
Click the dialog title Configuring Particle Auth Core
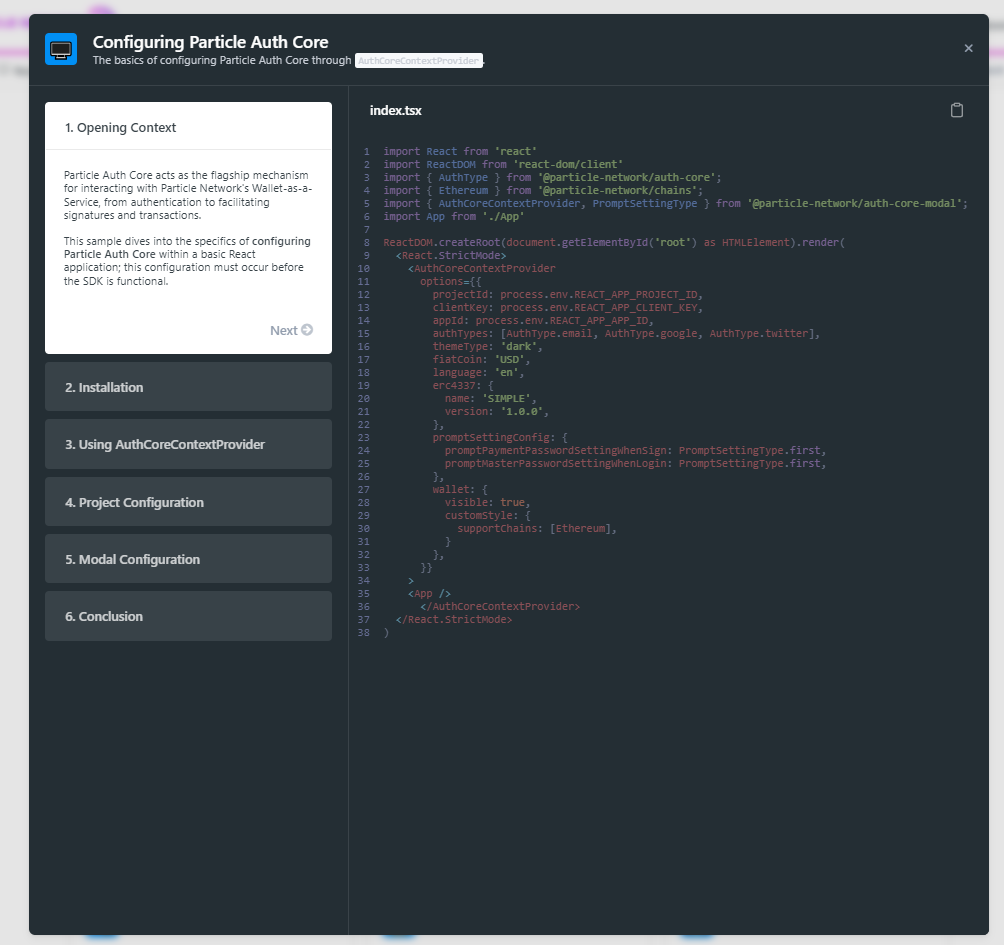[210, 42]
